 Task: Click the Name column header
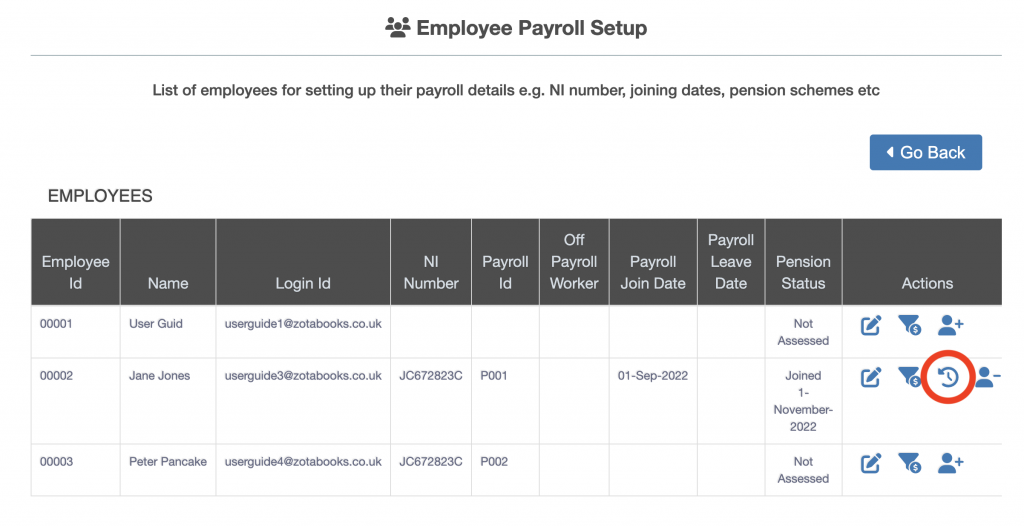168,283
